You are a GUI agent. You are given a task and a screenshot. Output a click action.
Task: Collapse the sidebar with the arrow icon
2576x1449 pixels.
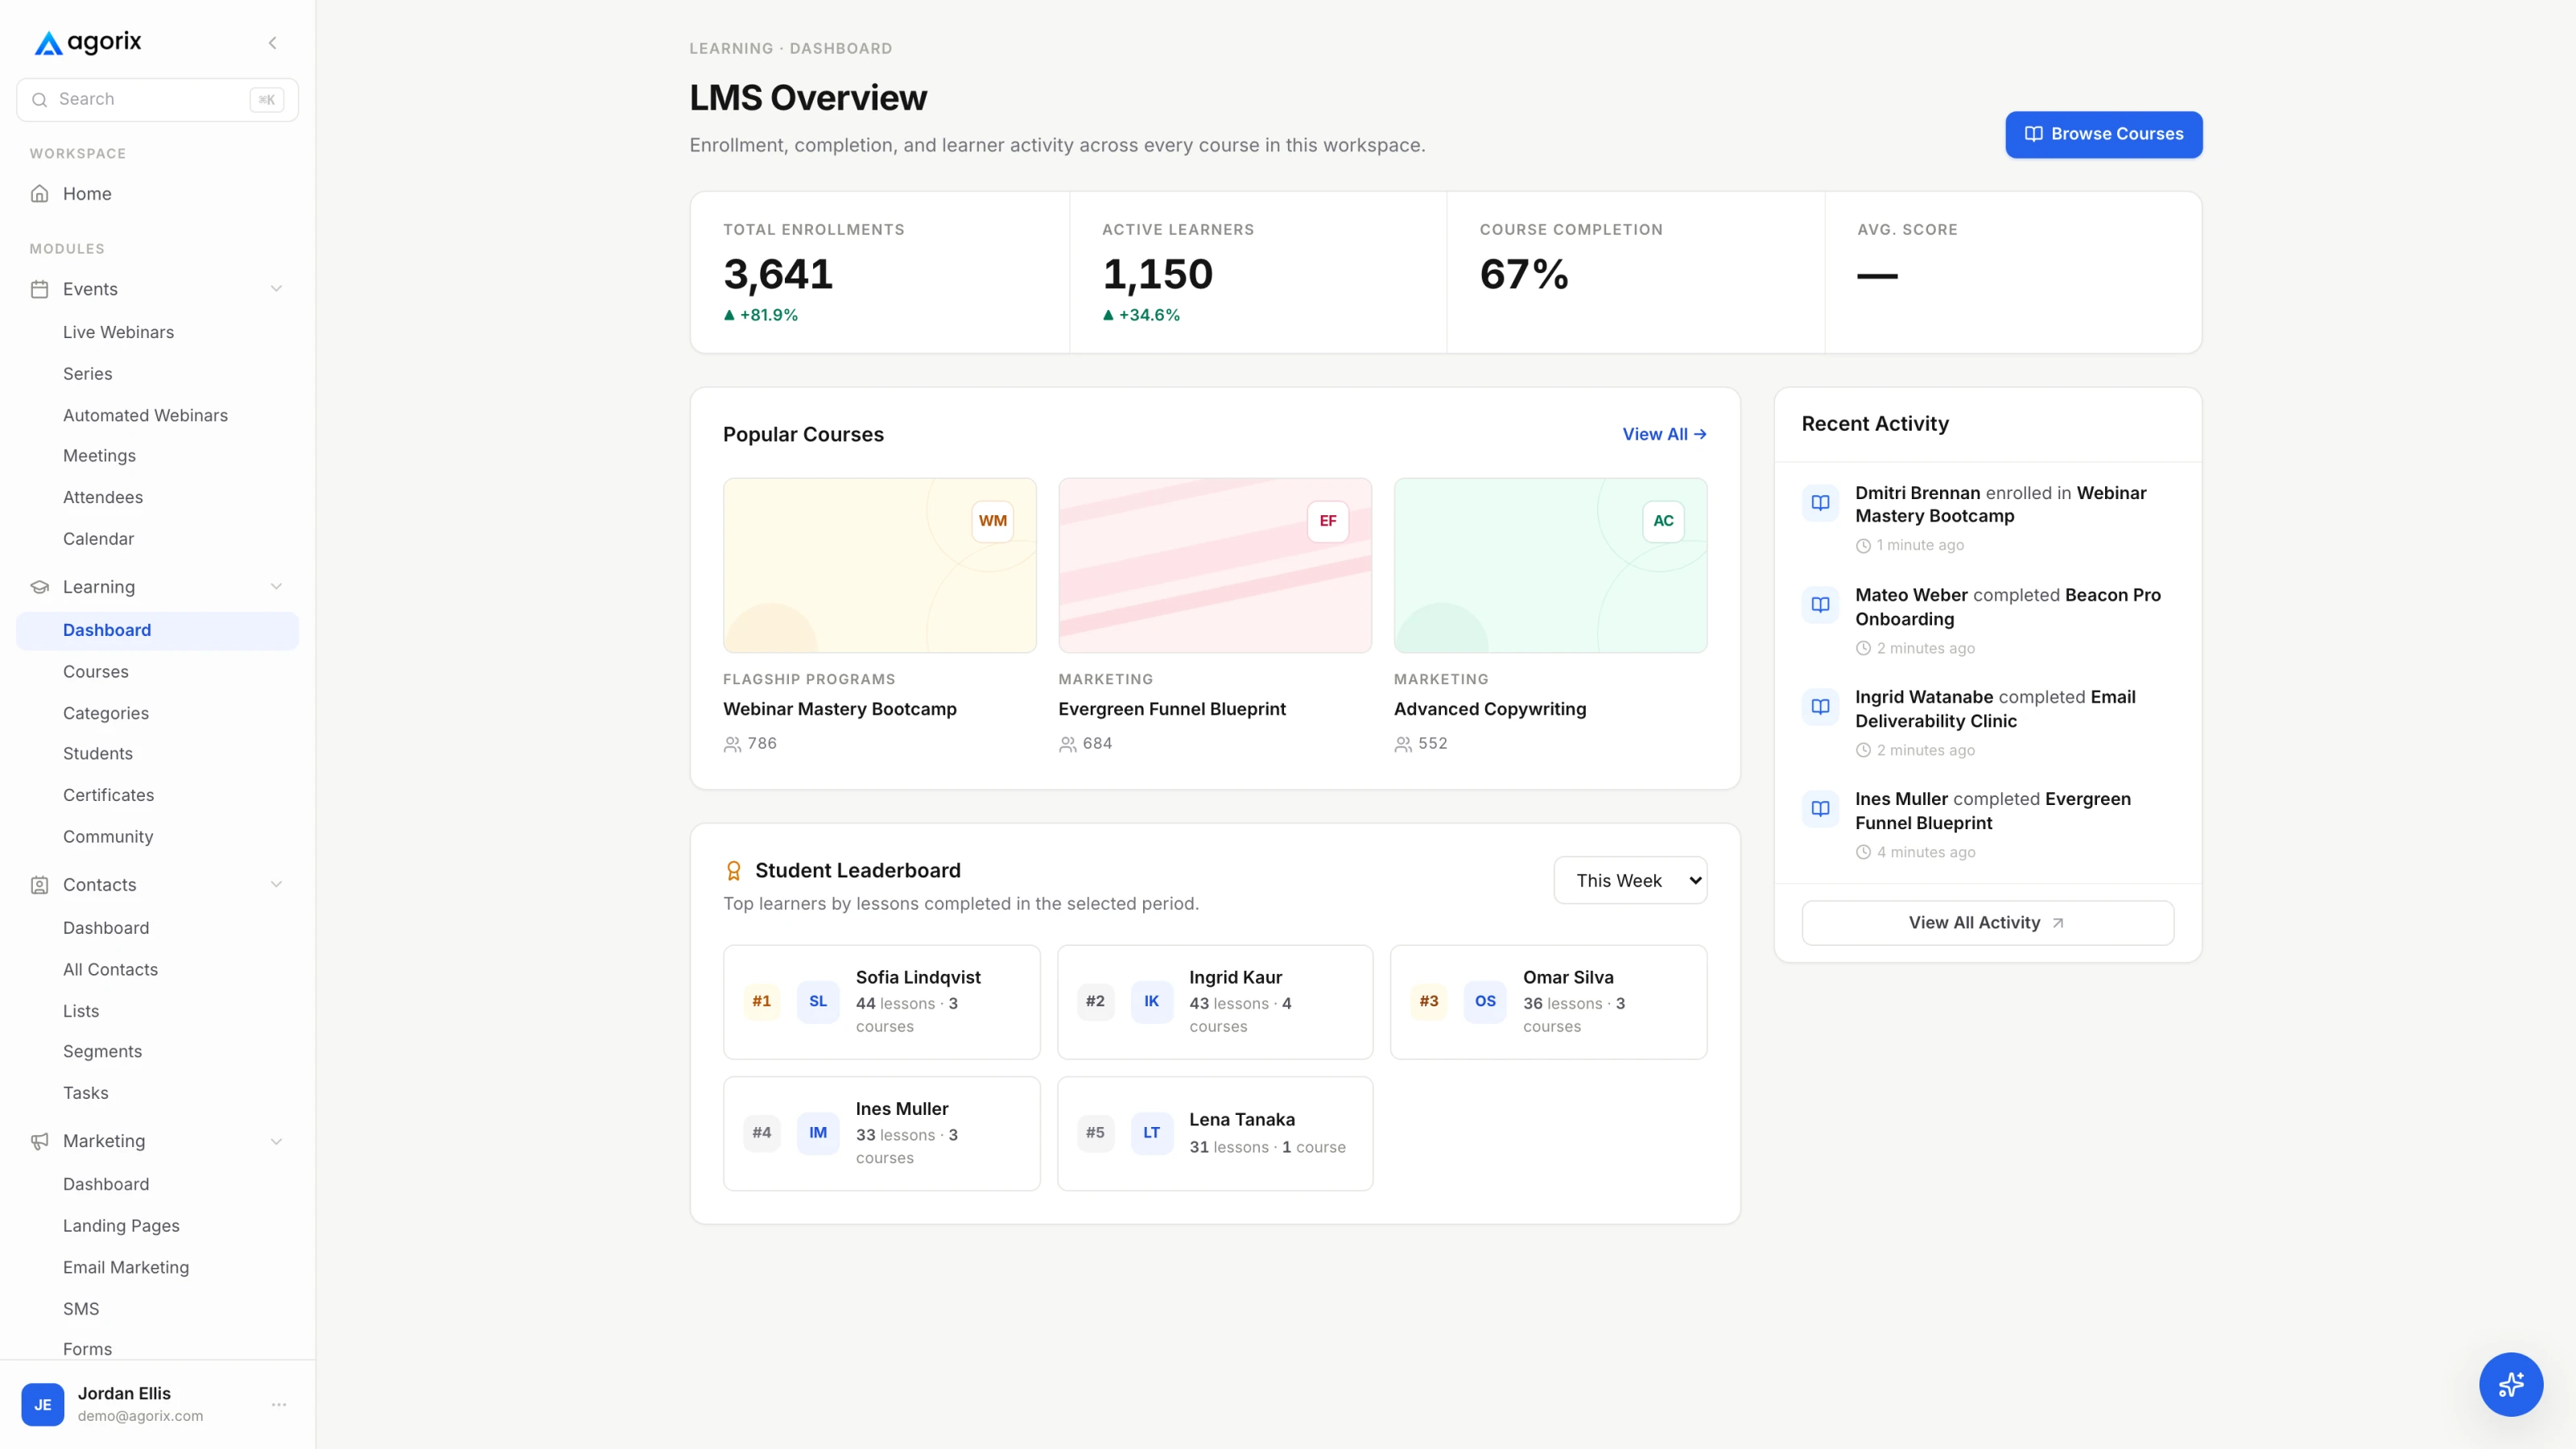click(x=272, y=43)
